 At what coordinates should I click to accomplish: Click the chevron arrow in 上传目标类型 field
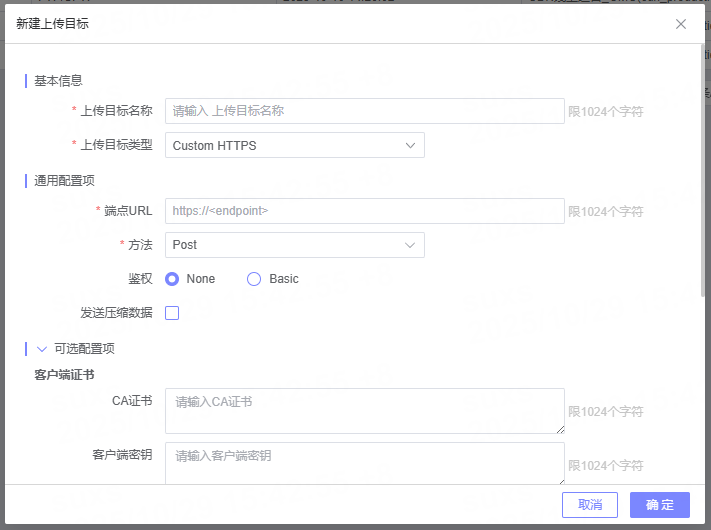(x=410, y=146)
